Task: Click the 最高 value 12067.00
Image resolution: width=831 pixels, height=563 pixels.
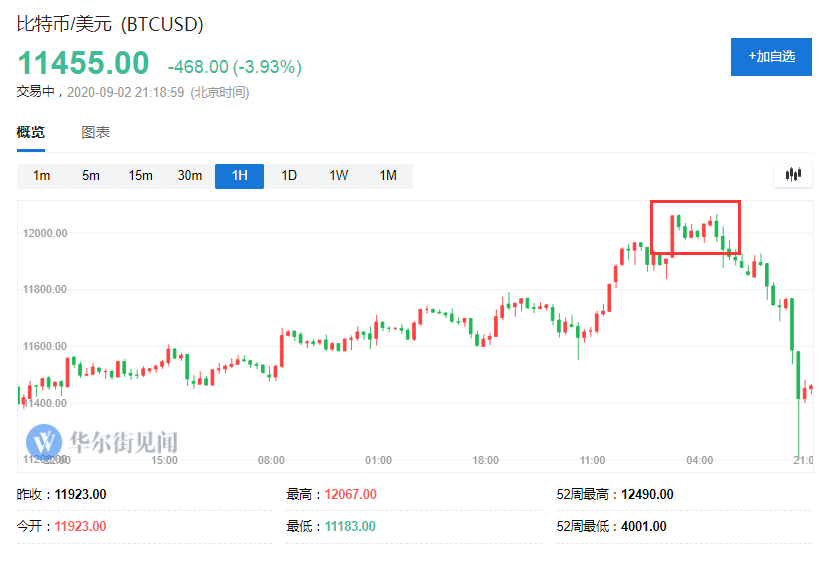Action: point(350,495)
